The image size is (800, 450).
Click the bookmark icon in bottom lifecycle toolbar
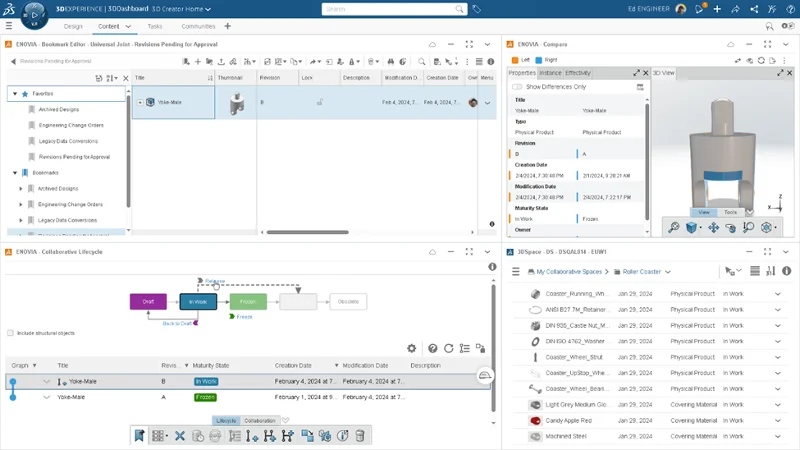click(140, 436)
